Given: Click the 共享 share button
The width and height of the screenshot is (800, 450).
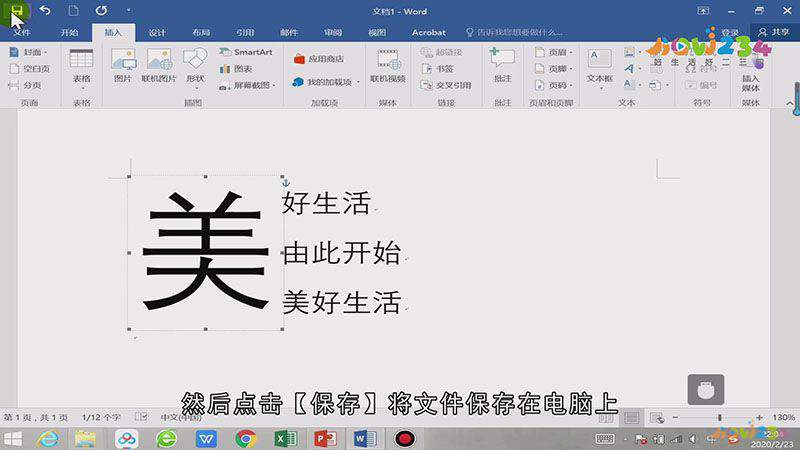Looking at the screenshot, I should (x=774, y=32).
